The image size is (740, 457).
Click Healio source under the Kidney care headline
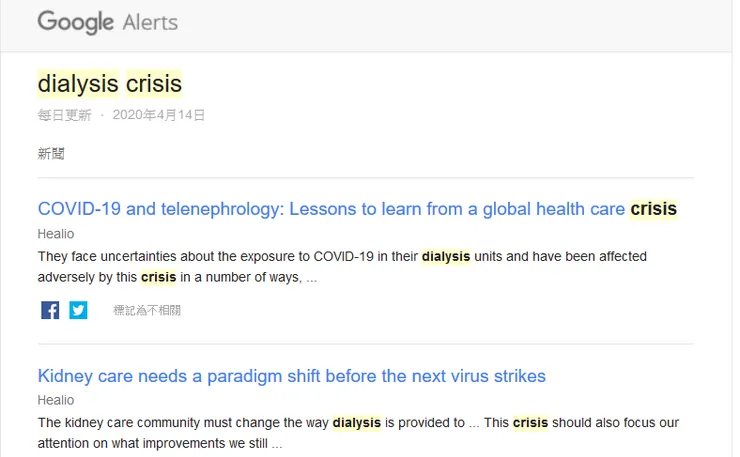(x=55, y=400)
